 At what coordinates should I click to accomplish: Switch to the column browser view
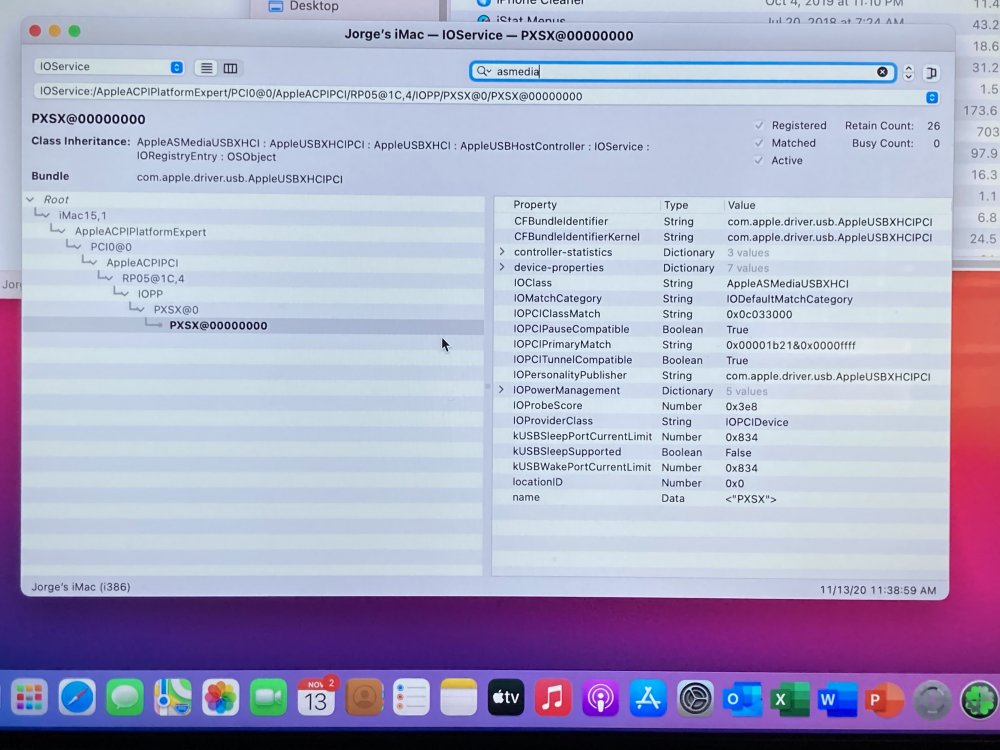click(230, 68)
